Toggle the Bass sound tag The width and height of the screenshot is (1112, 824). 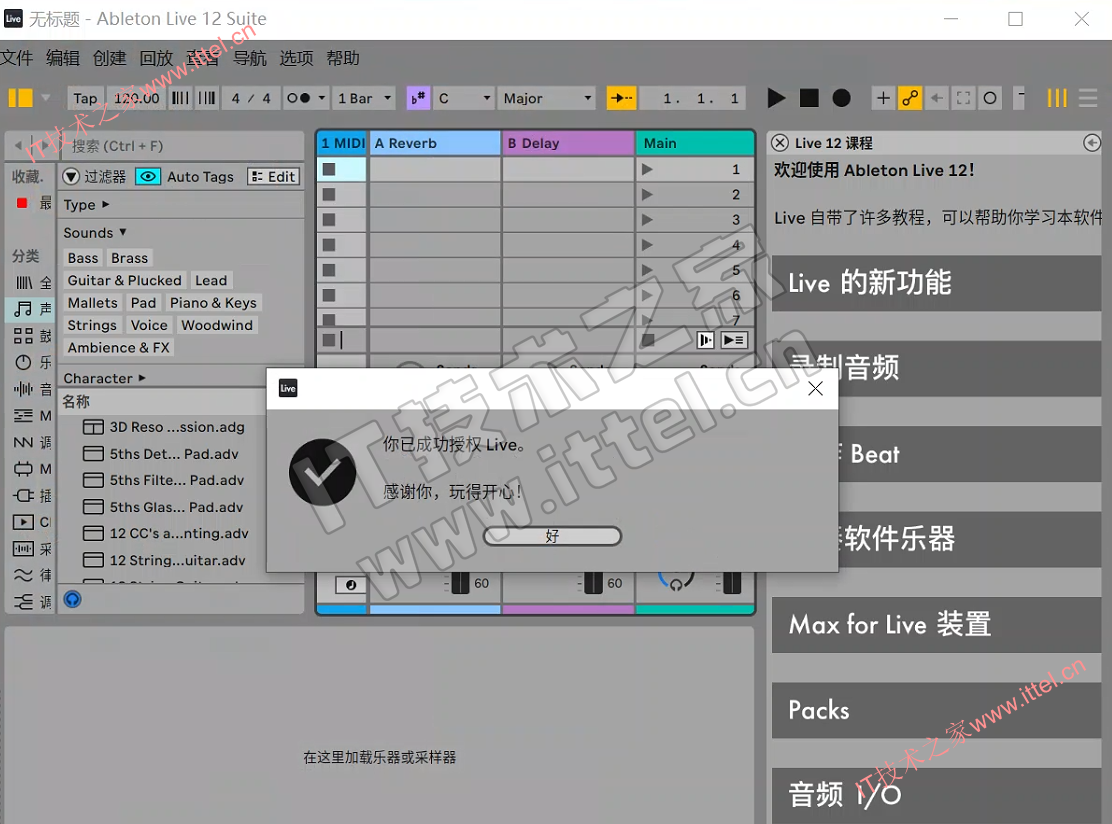point(83,258)
